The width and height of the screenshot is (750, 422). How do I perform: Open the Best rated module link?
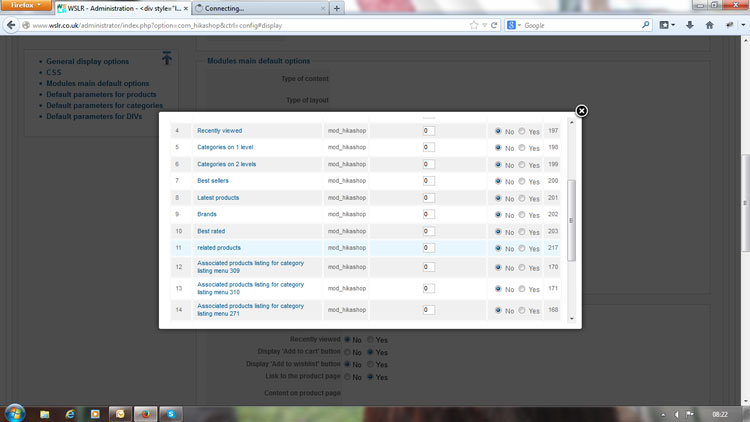tap(211, 231)
